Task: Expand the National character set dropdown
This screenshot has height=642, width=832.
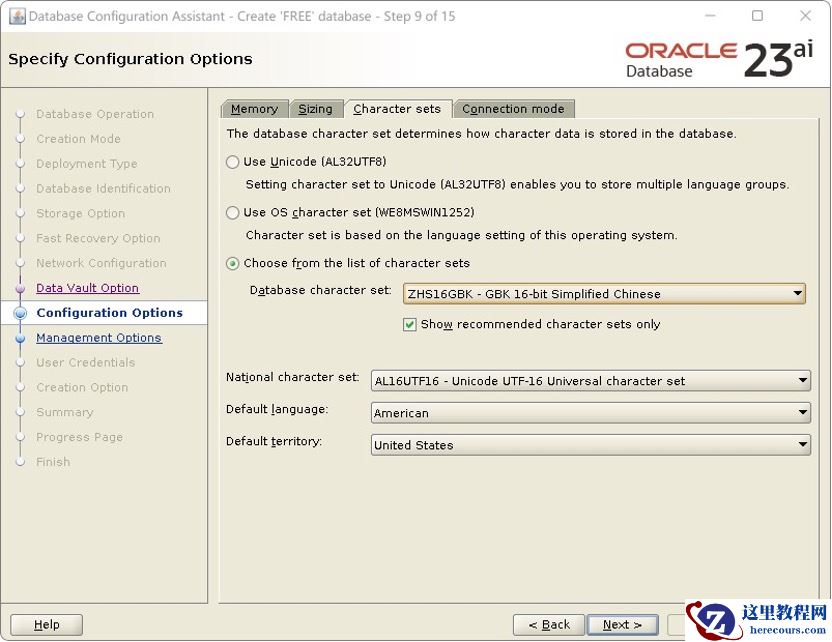Action: click(x=591, y=381)
